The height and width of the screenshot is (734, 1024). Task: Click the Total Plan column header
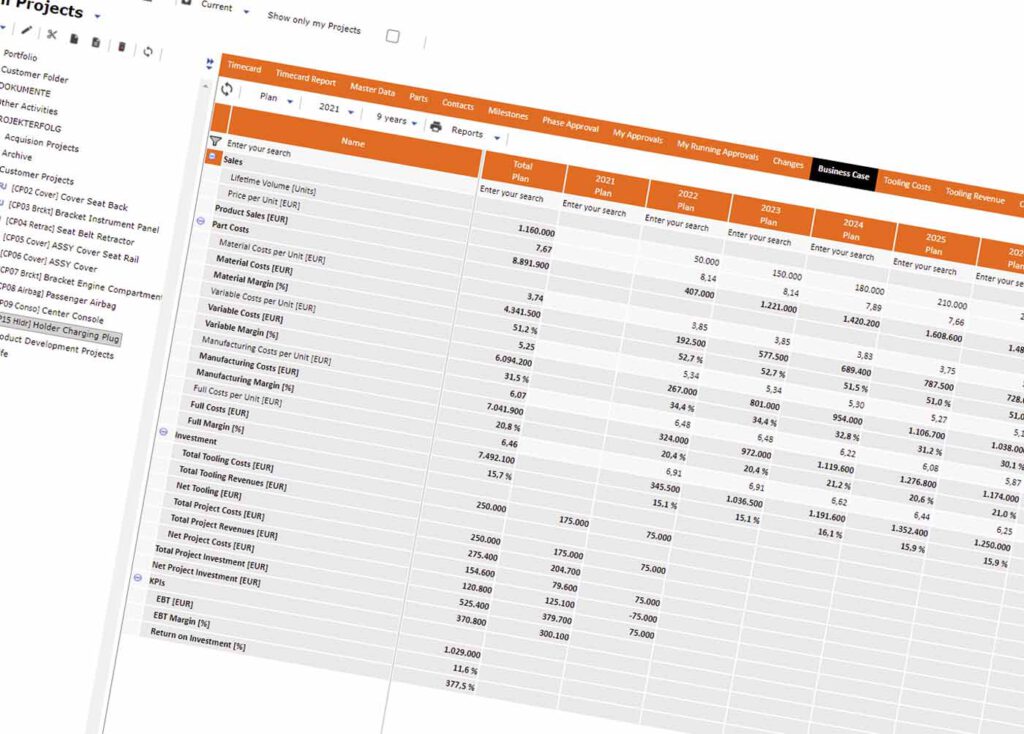(x=521, y=172)
